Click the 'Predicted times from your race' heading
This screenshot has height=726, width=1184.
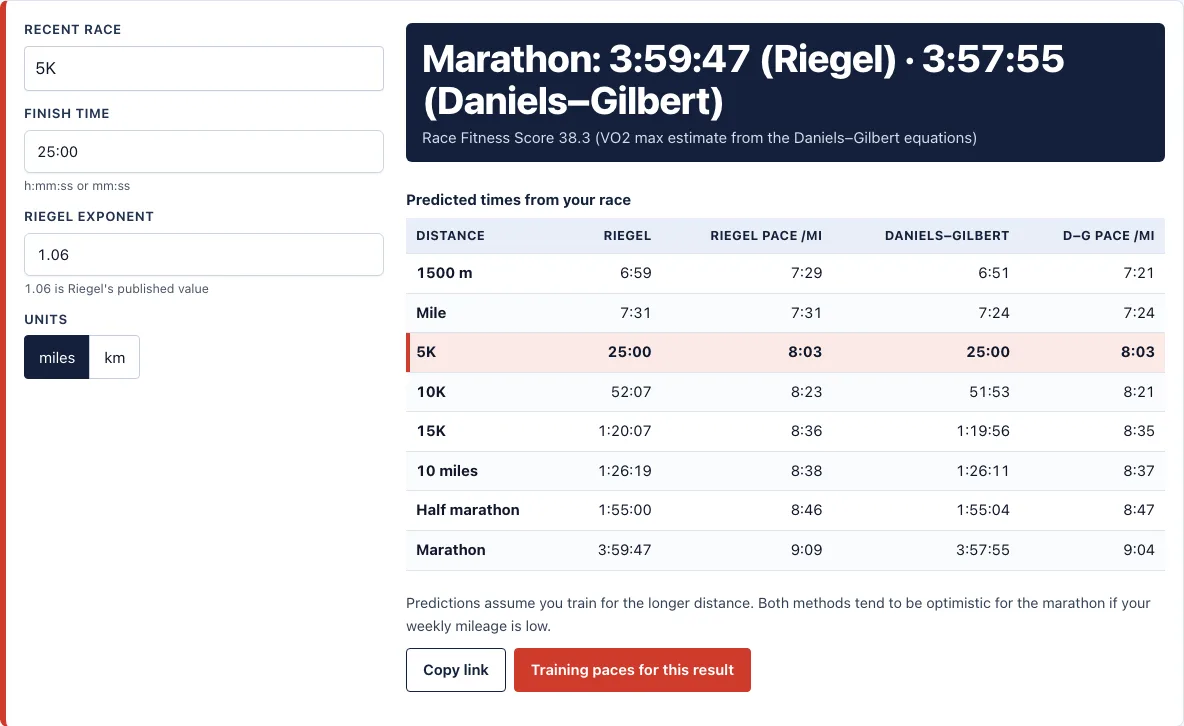pos(518,200)
